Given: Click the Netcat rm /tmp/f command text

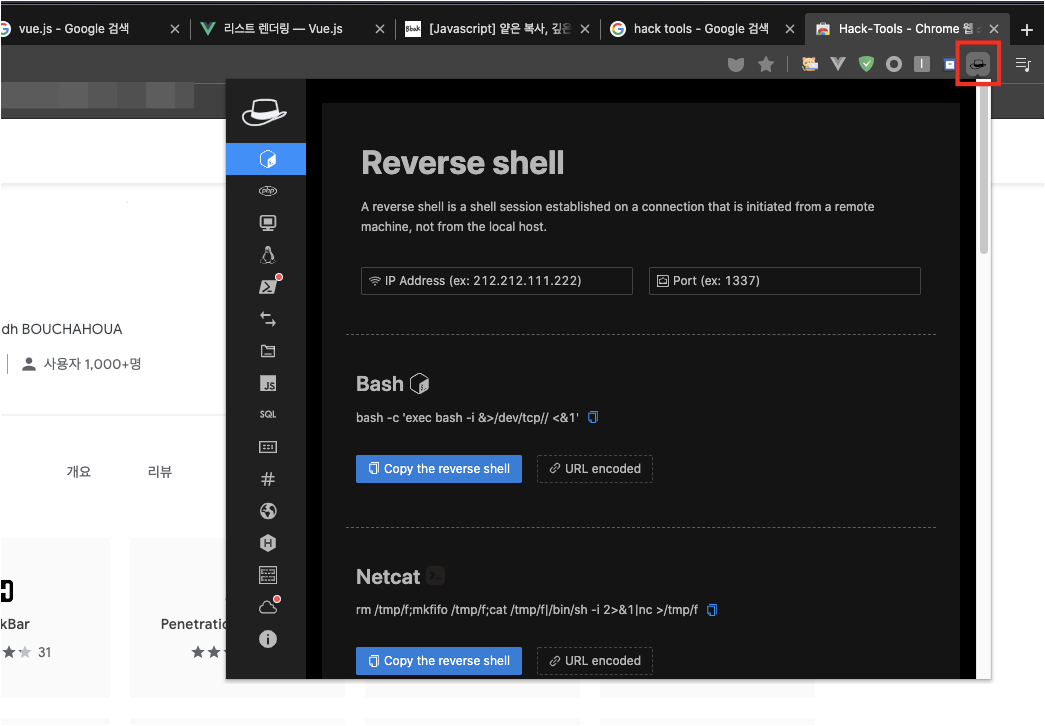Looking at the screenshot, I should coord(526,609).
